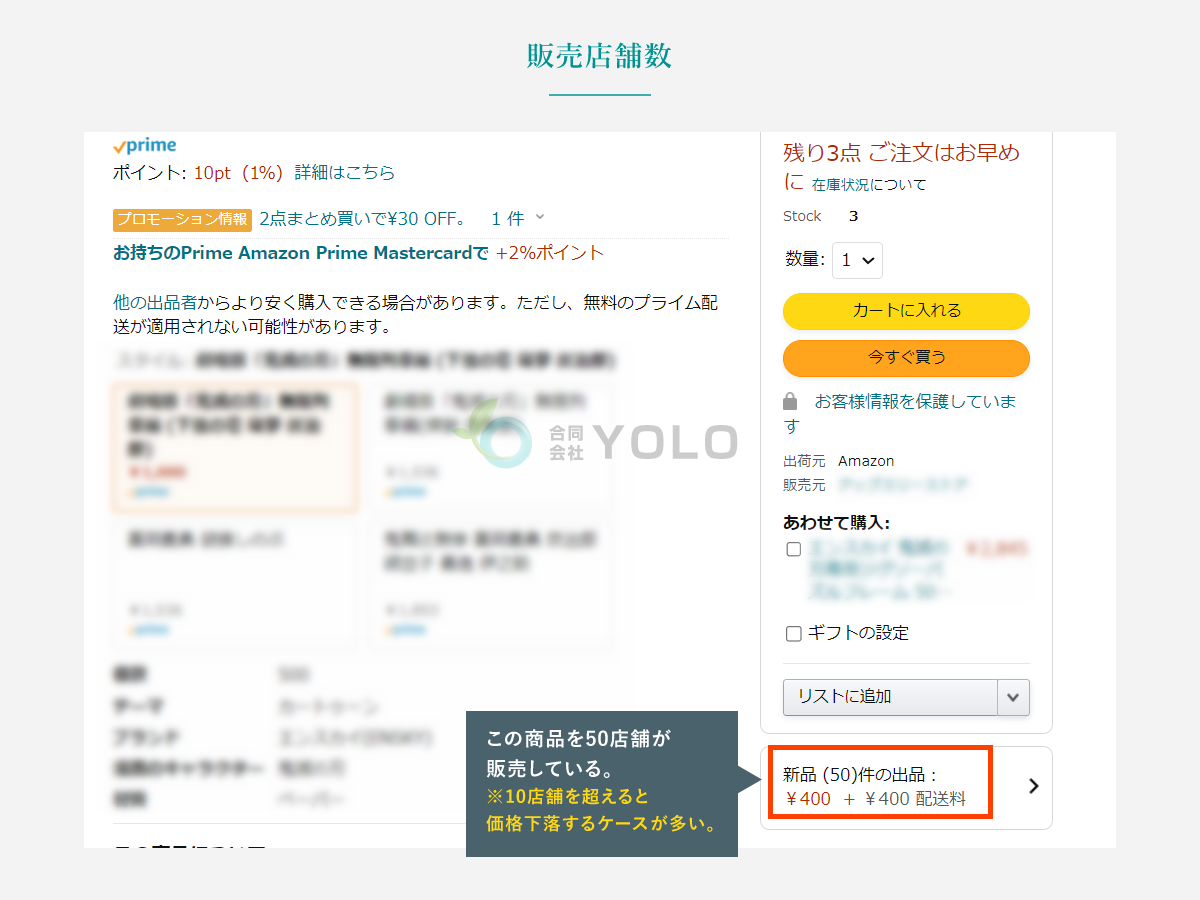Viewport: 1200px width, 900px height.
Task: Click the 10pt (1%) points value
Action: click(x=238, y=172)
